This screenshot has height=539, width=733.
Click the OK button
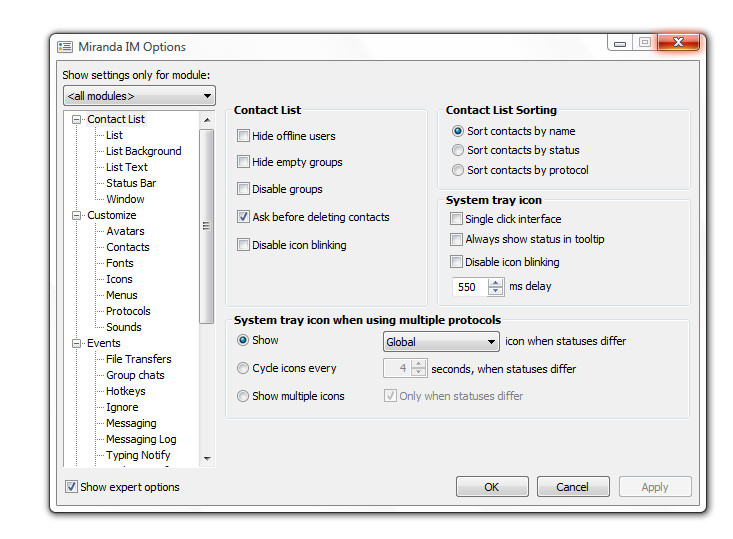(x=492, y=487)
